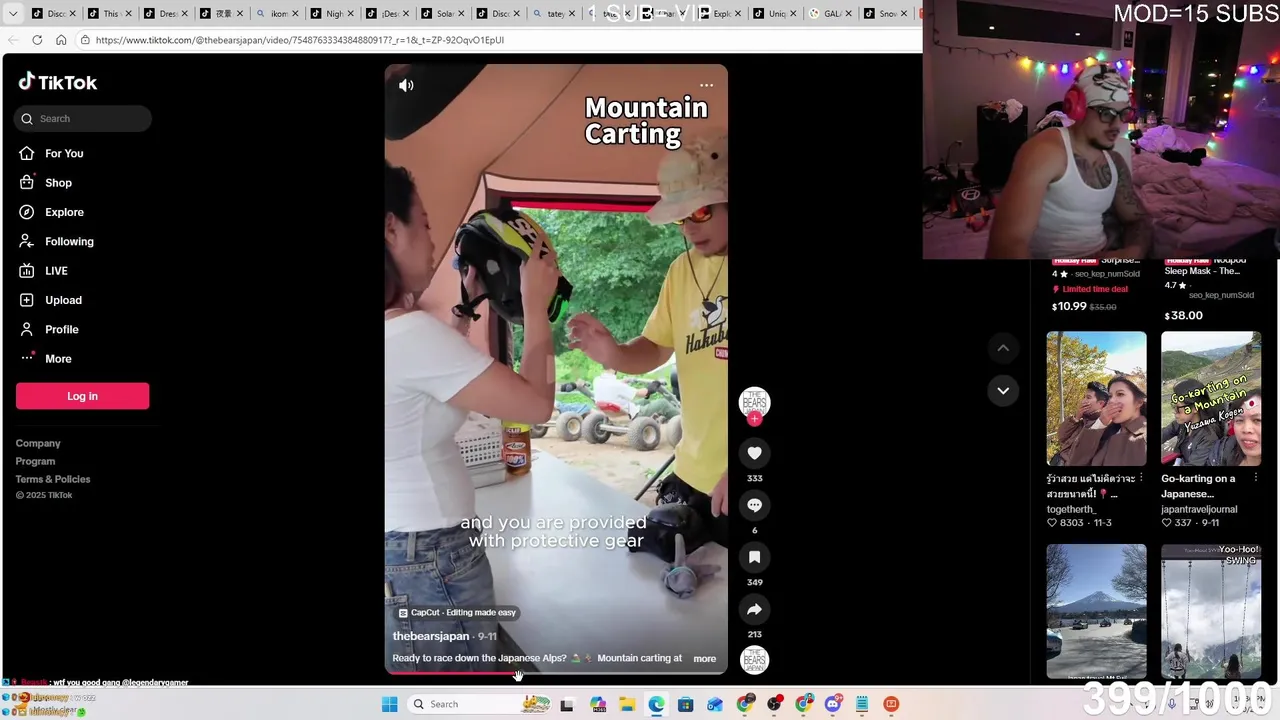1280x720 pixels.
Task: Open The Bears Japan profile avatar
Action: click(754, 401)
